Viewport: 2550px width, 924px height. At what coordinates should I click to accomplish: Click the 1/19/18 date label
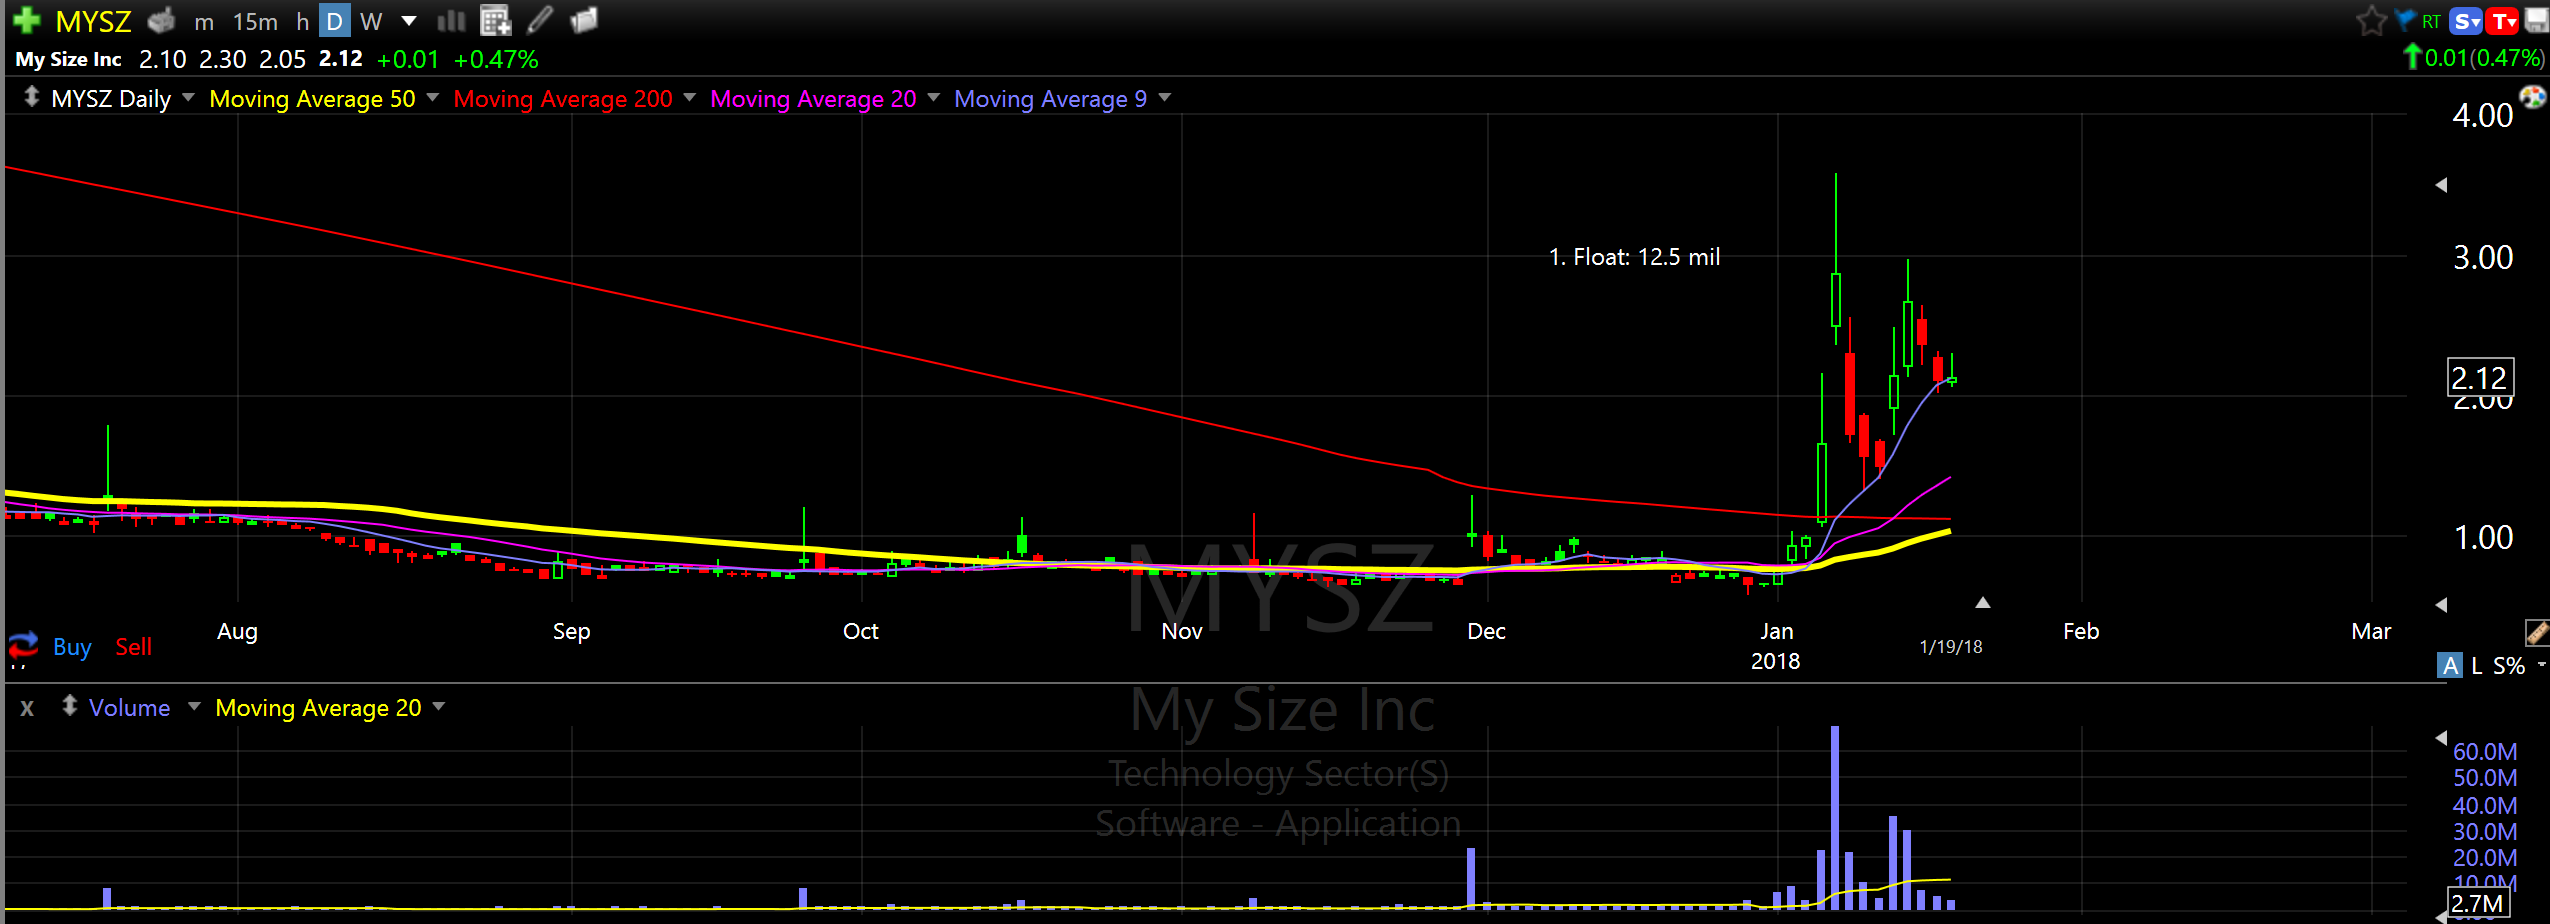tap(1951, 647)
